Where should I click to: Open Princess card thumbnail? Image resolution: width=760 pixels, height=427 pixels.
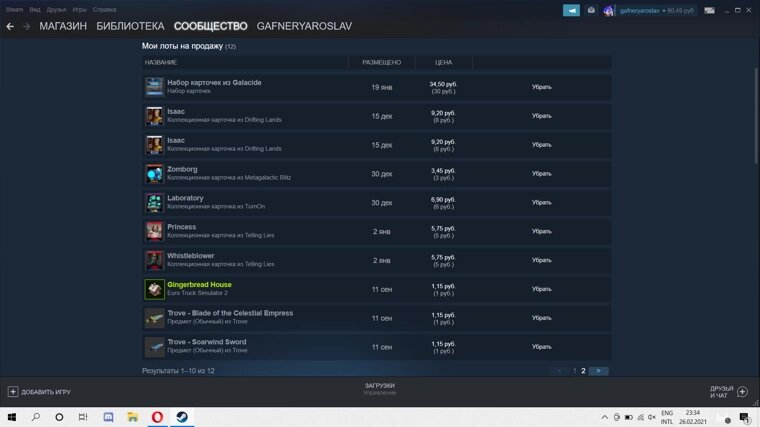(154, 232)
